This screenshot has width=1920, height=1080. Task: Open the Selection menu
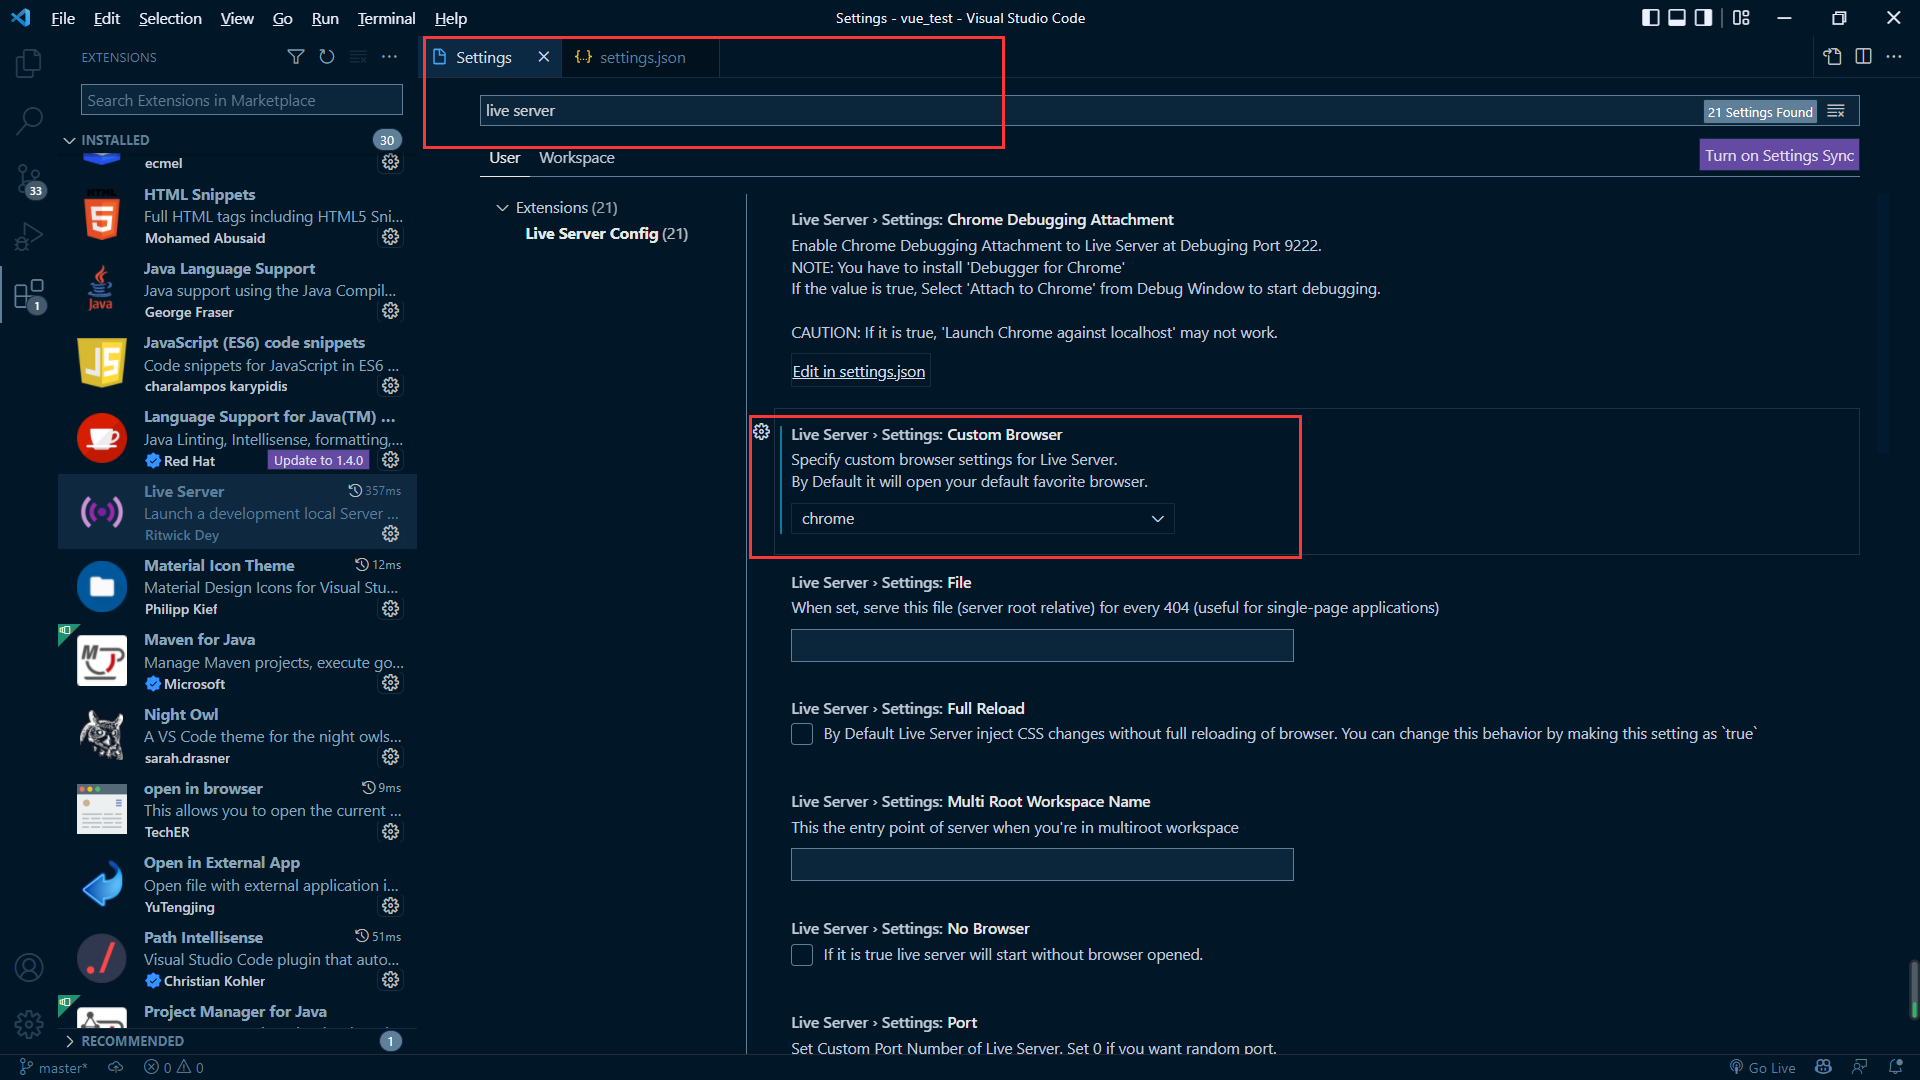[x=170, y=18]
